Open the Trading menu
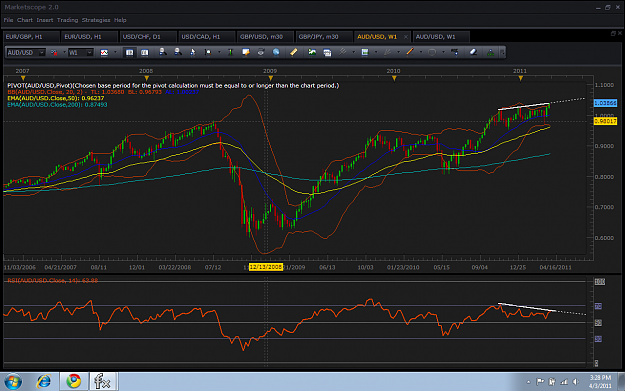625x391 pixels. [x=67, y=20]
